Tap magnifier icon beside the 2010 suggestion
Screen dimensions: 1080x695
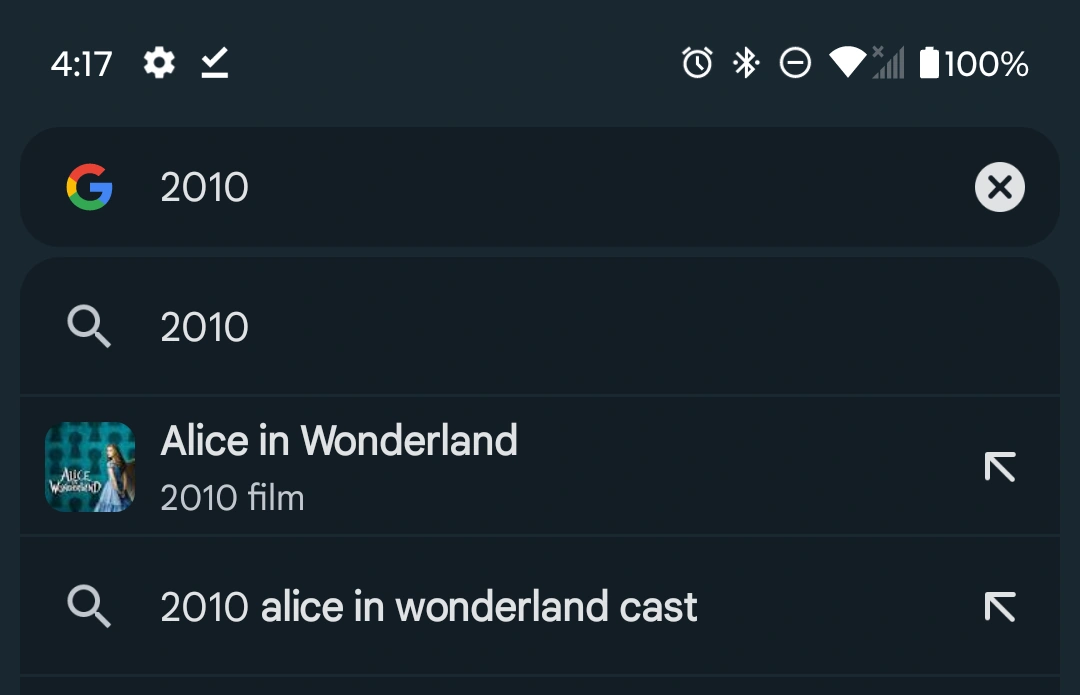89,327
